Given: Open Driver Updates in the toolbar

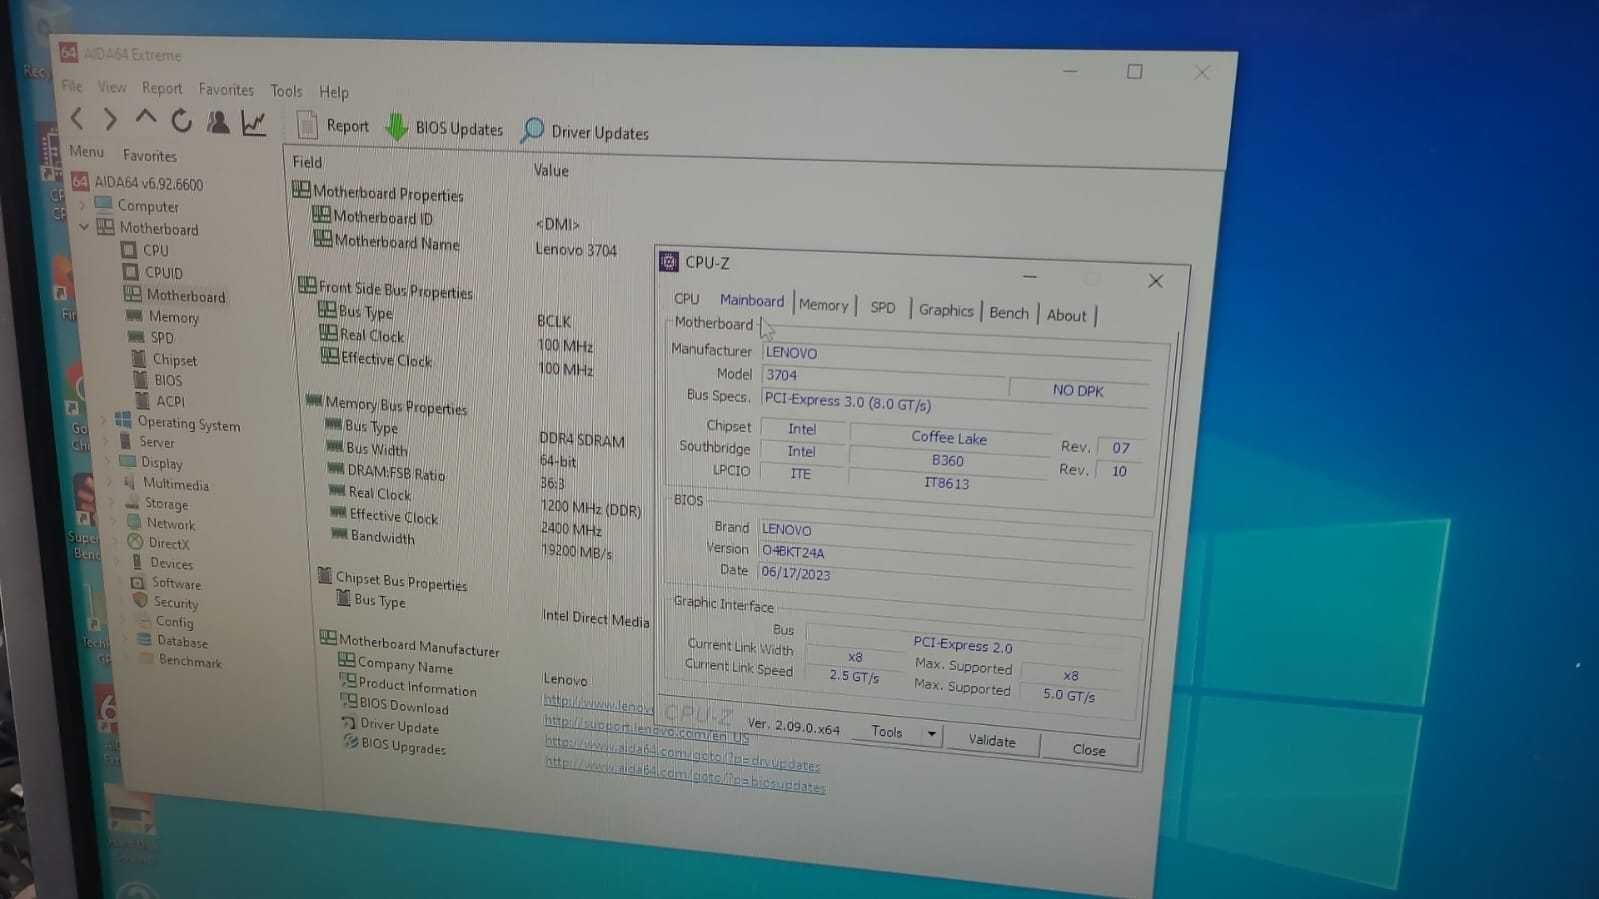Looking at the screenshot, I should pyautogui.click(x=585, y=132).
